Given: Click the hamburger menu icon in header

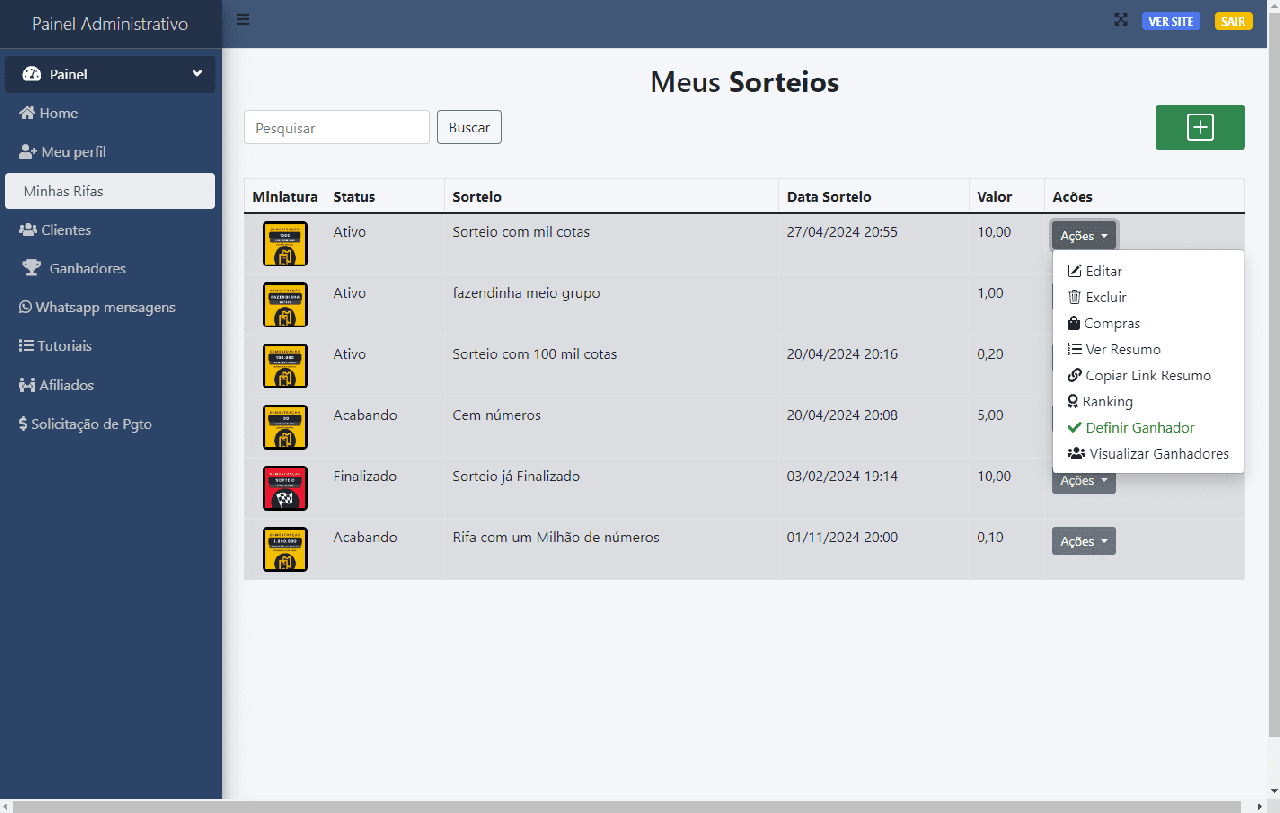Looking at the screenshot, I should pyautogui.click(x=243, y=20).
